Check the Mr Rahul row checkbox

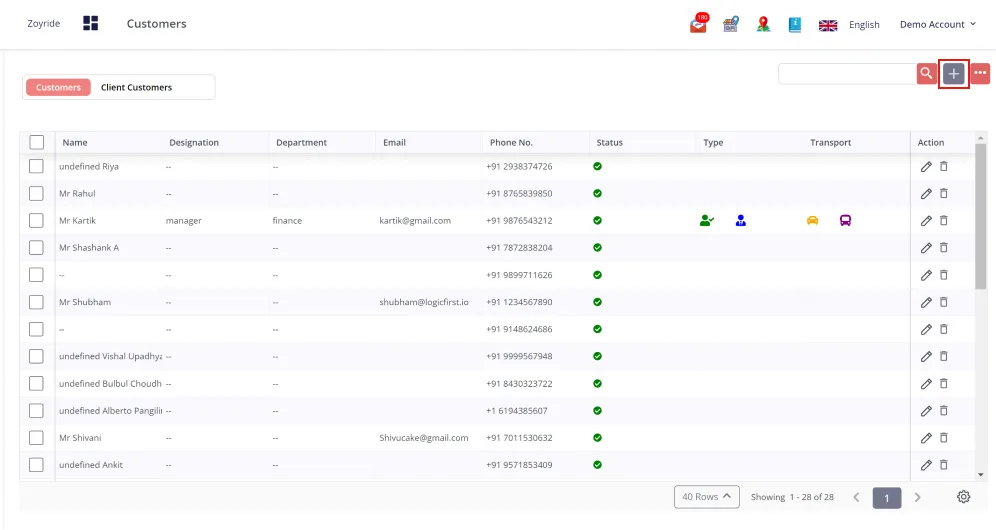pyautogui.click(x=36, y=193)
